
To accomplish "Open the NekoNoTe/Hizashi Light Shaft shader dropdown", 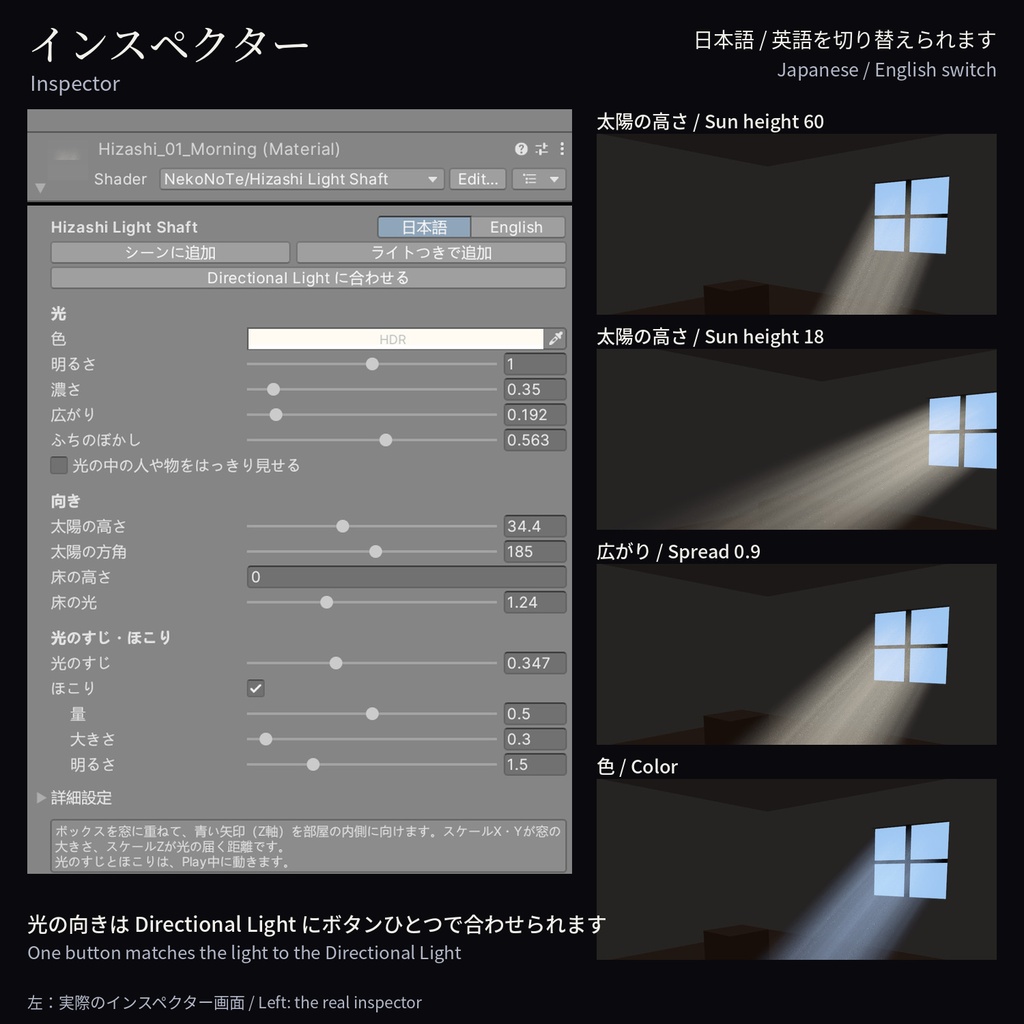I will (302, 179).
